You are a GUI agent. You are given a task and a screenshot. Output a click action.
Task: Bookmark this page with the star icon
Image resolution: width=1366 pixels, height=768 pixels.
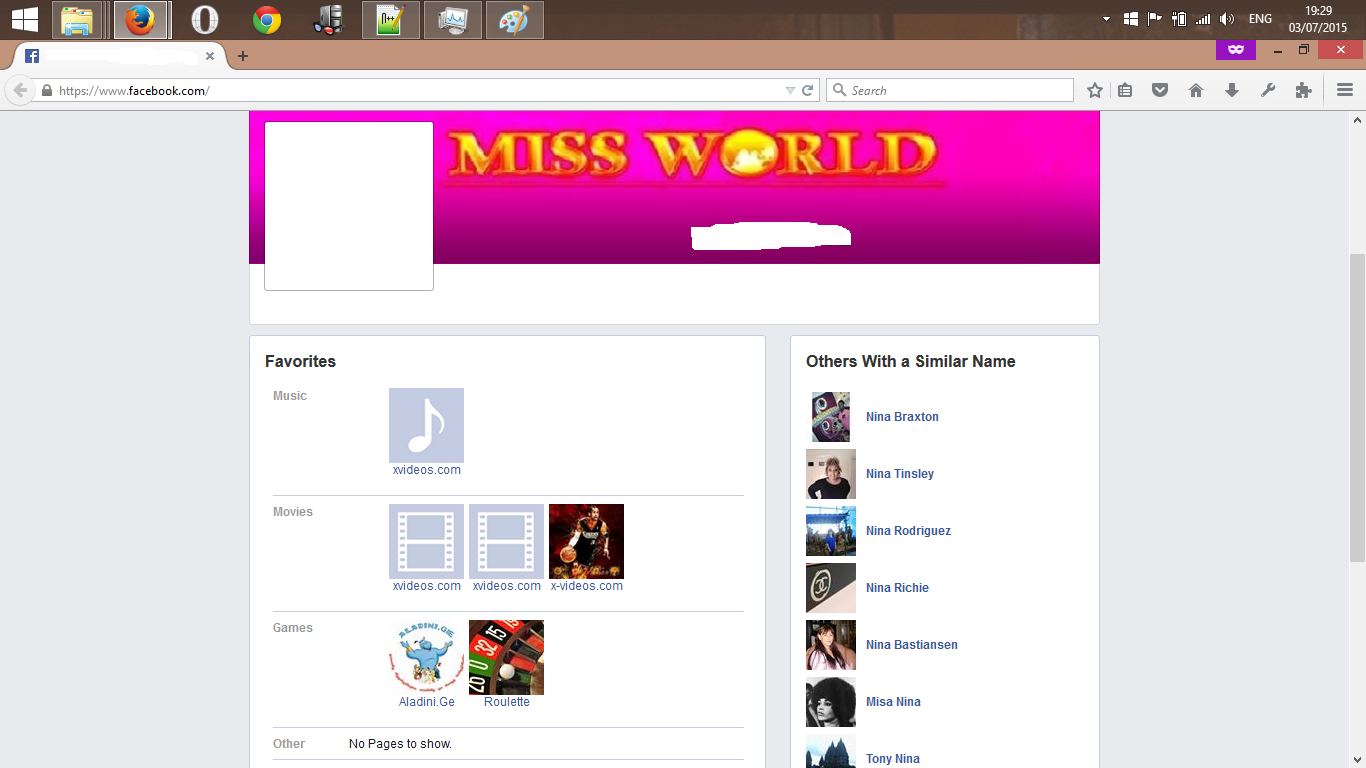1095,90
